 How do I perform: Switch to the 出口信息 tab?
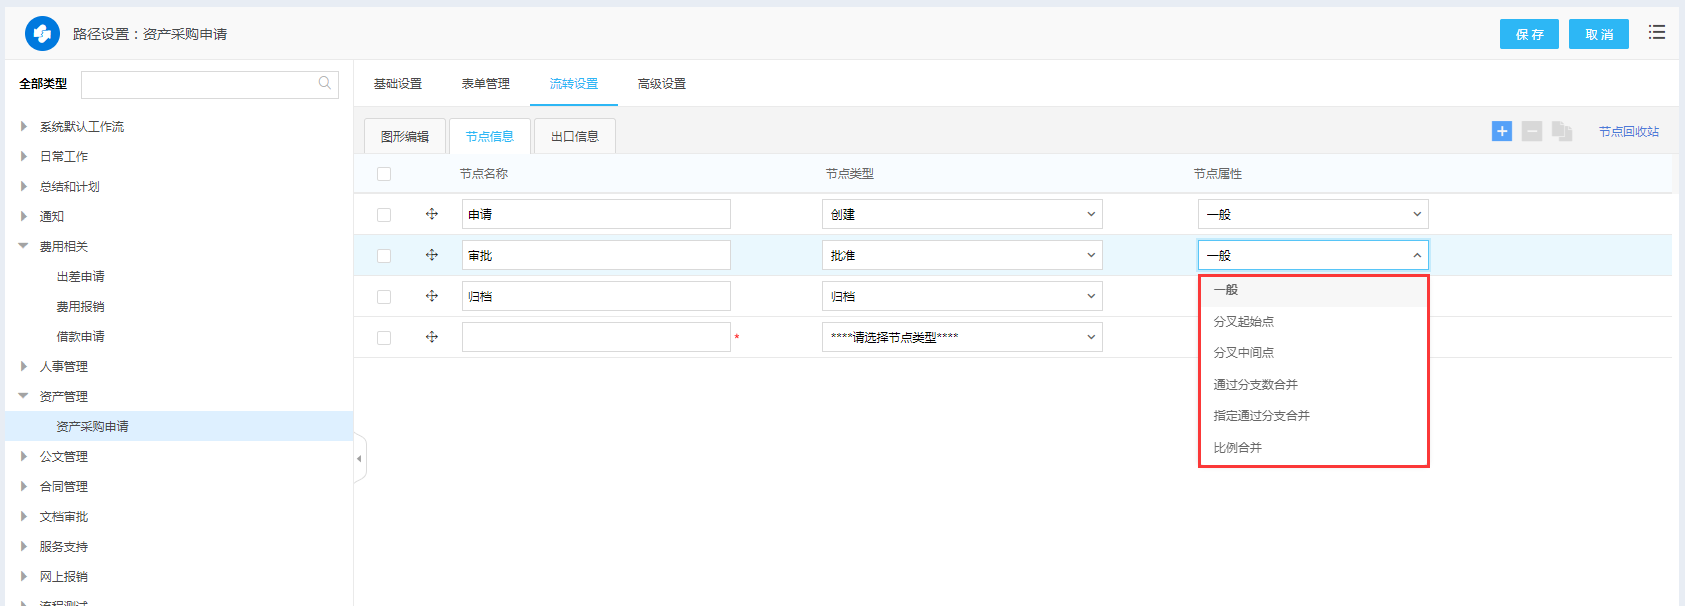(x=575, y=137)
